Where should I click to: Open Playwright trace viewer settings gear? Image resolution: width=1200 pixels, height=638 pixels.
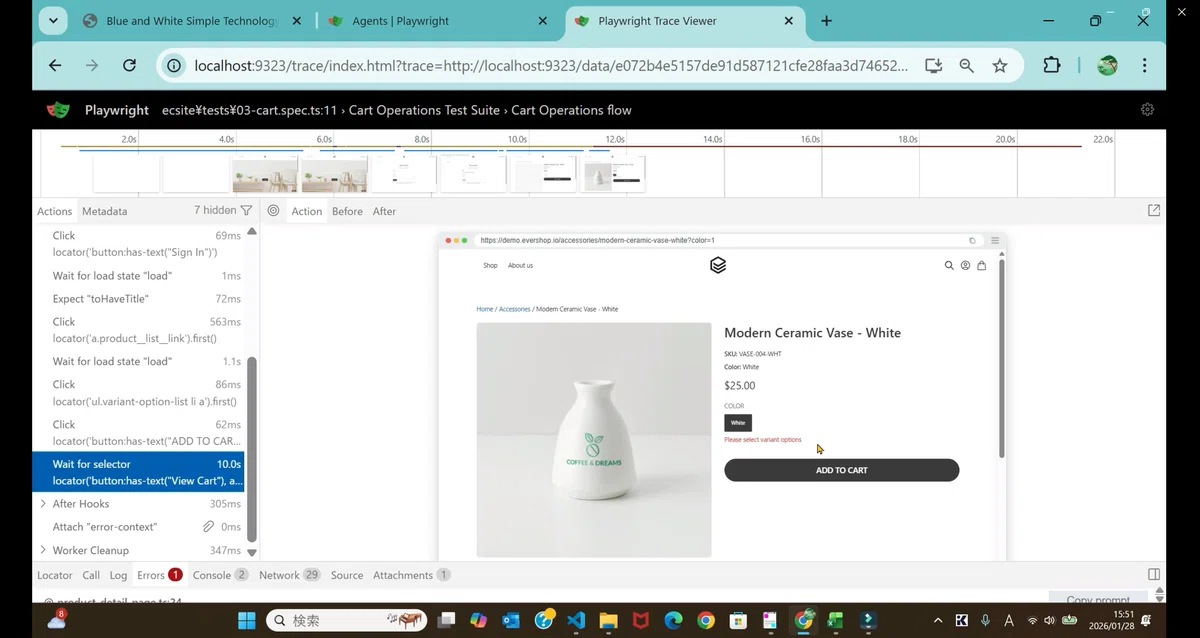pyautogui.click(x=1147, y=109)
